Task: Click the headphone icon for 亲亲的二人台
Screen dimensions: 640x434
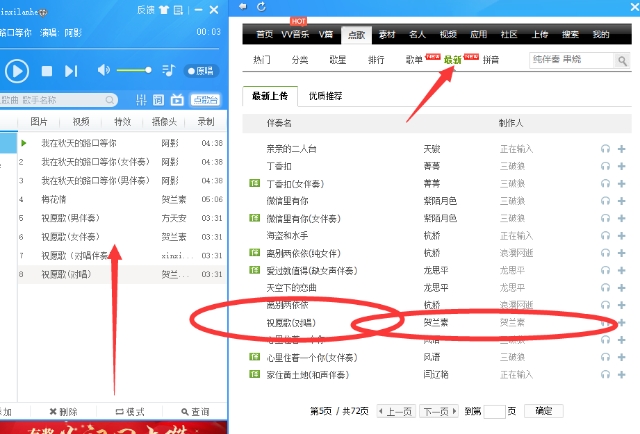Action: (604, 148)
